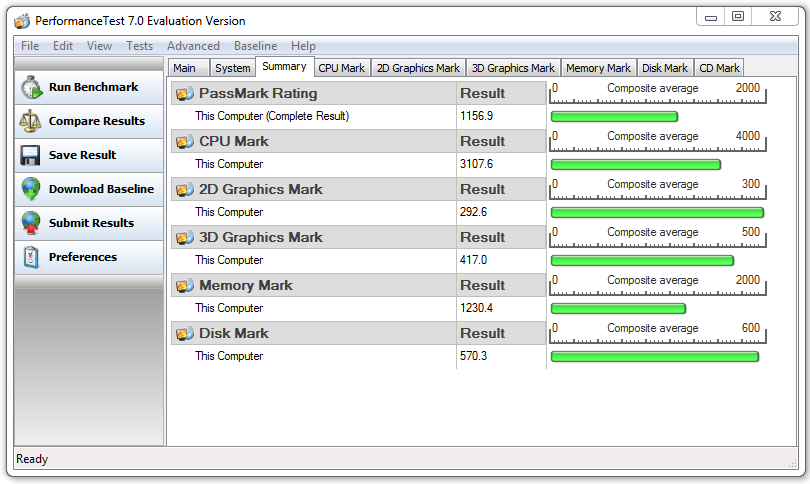Click the 2D Graphics Mark green result bar

click(x=657, y=213)
